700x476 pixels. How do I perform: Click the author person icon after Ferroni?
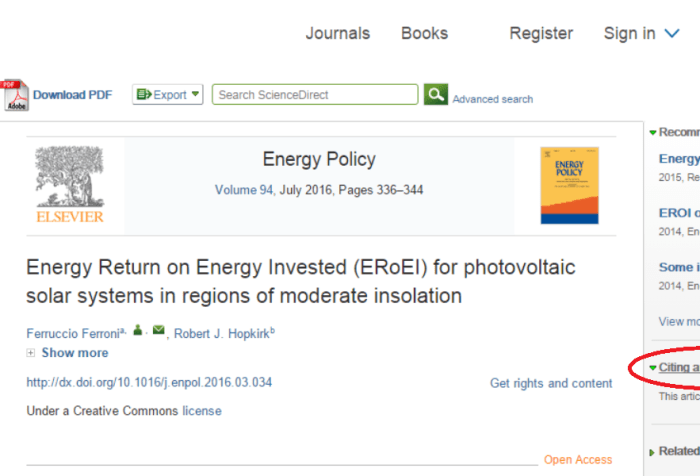coord(138,331)
